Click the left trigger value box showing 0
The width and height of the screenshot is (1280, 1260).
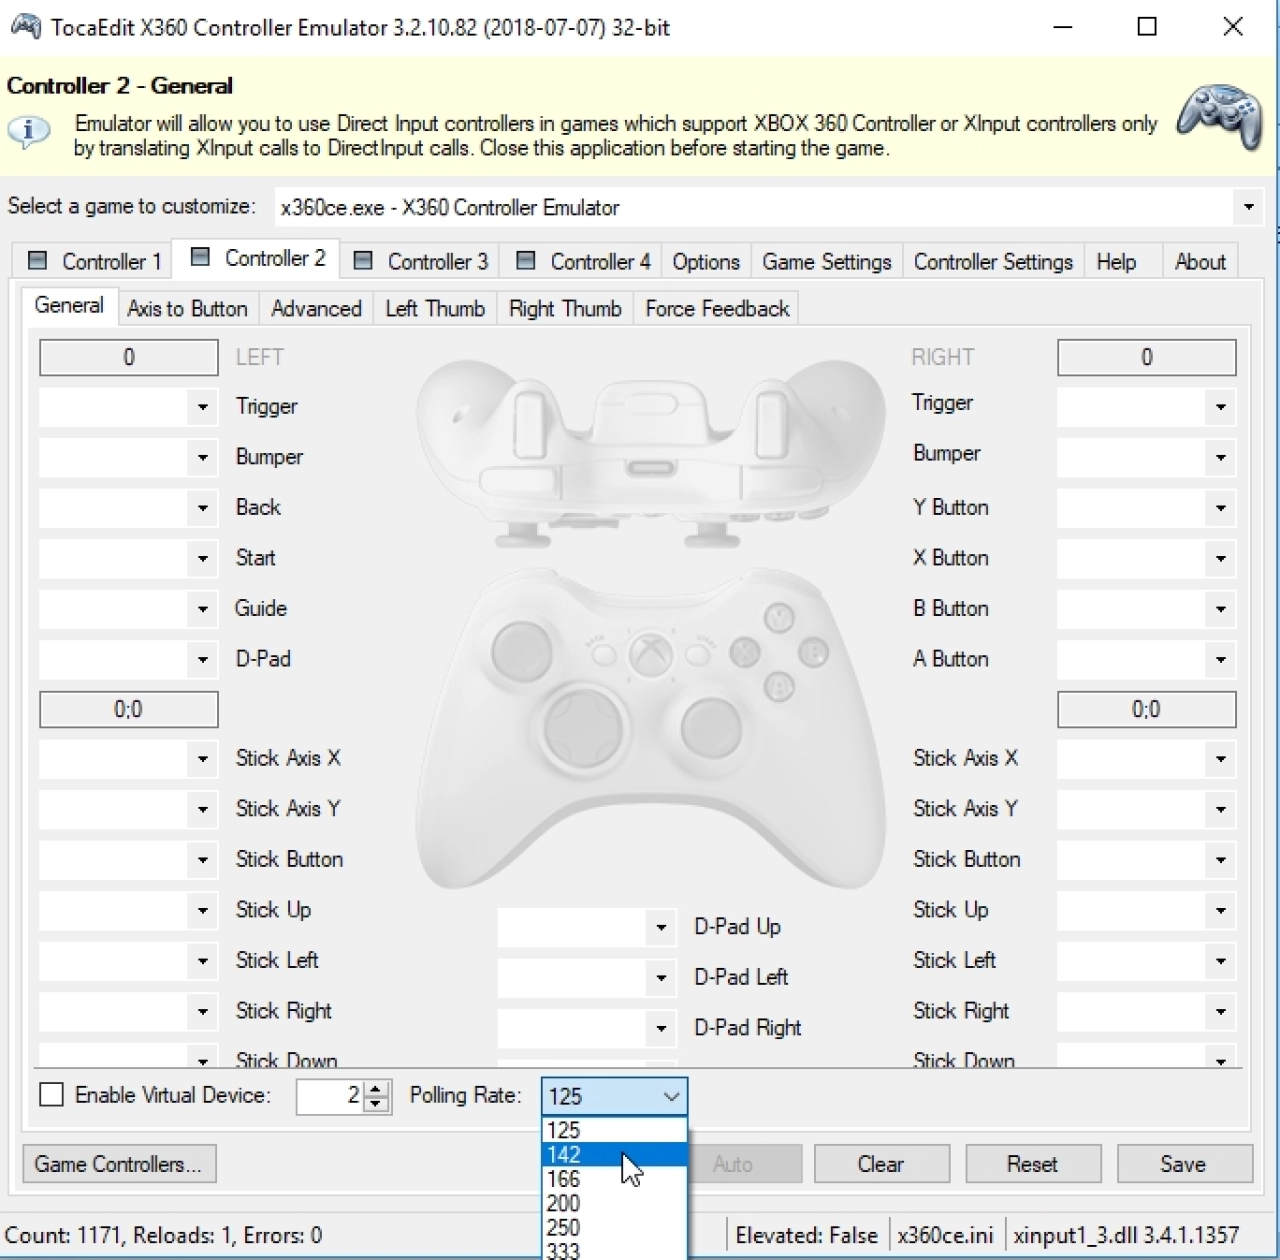click(x=128, y=357)
